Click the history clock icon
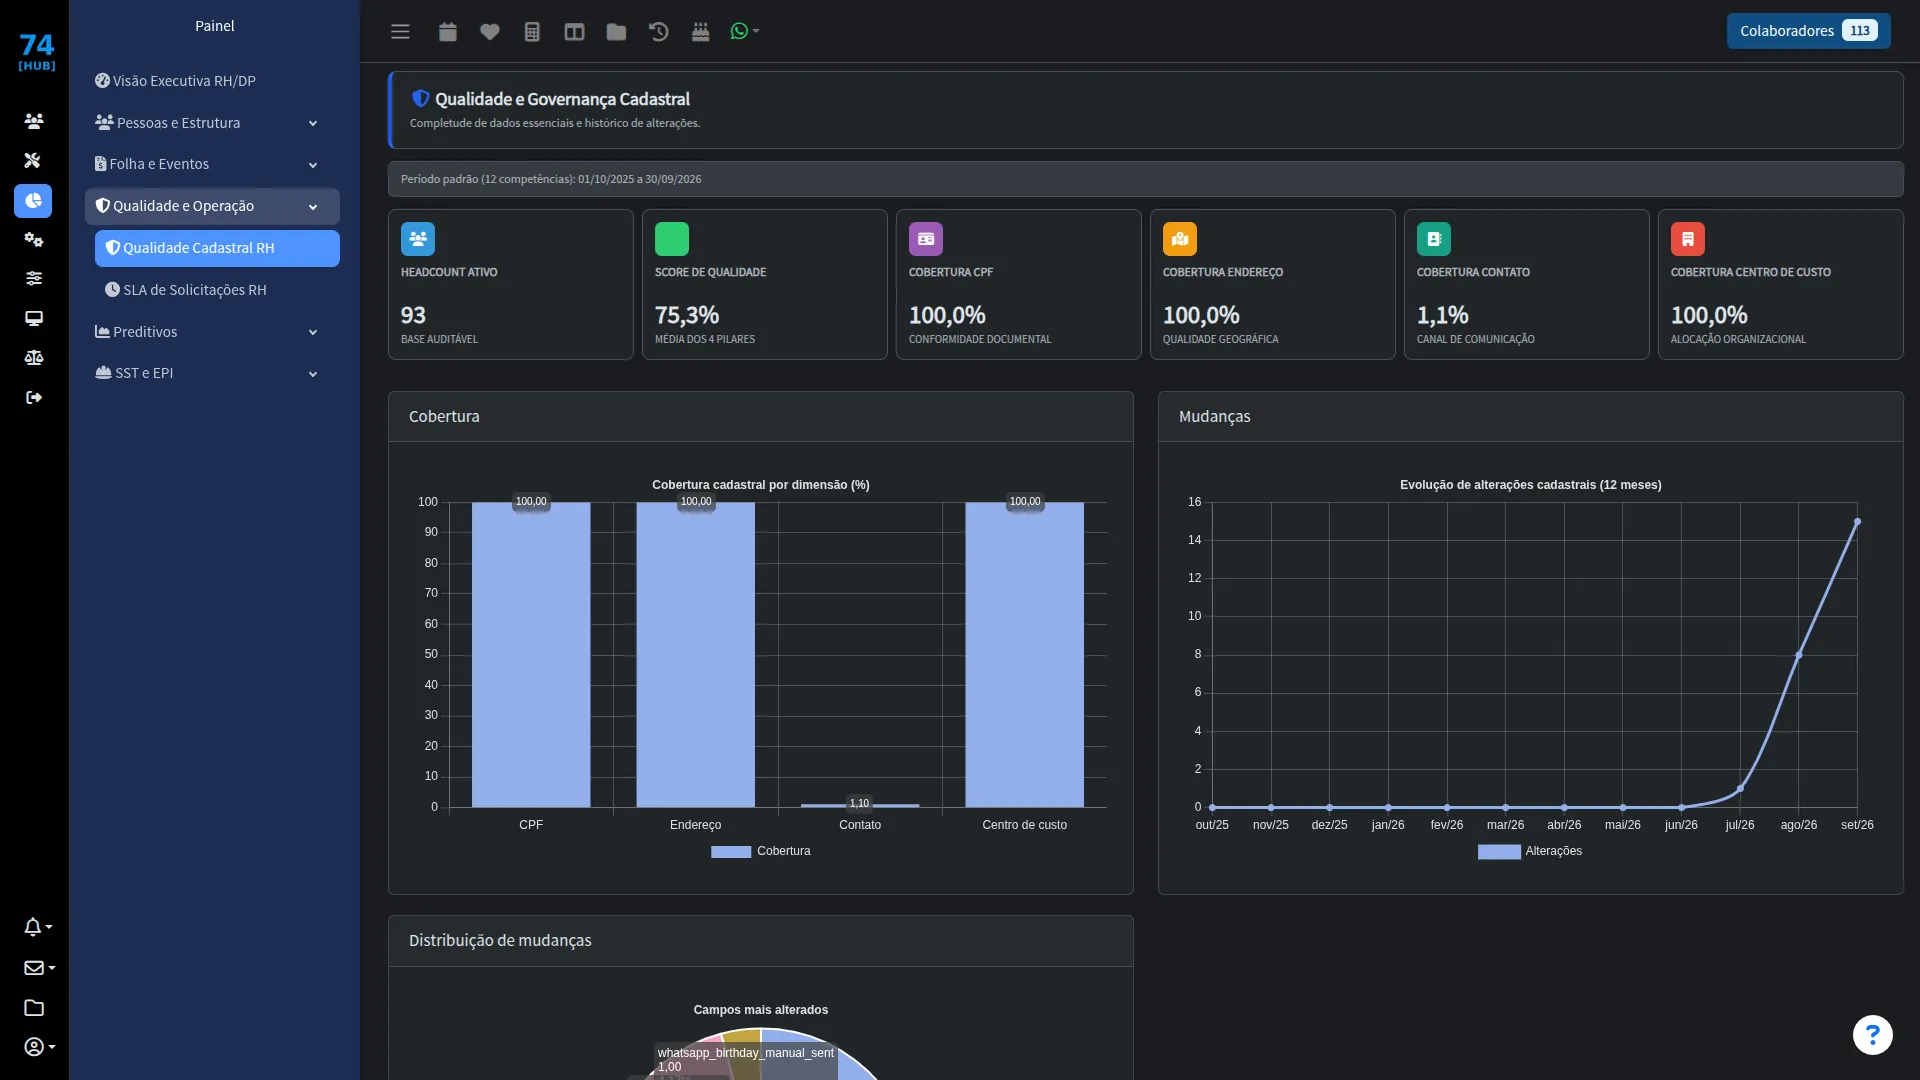Image resolution: width=1920 pixels, height=1080 pixels. coord(658,32)
